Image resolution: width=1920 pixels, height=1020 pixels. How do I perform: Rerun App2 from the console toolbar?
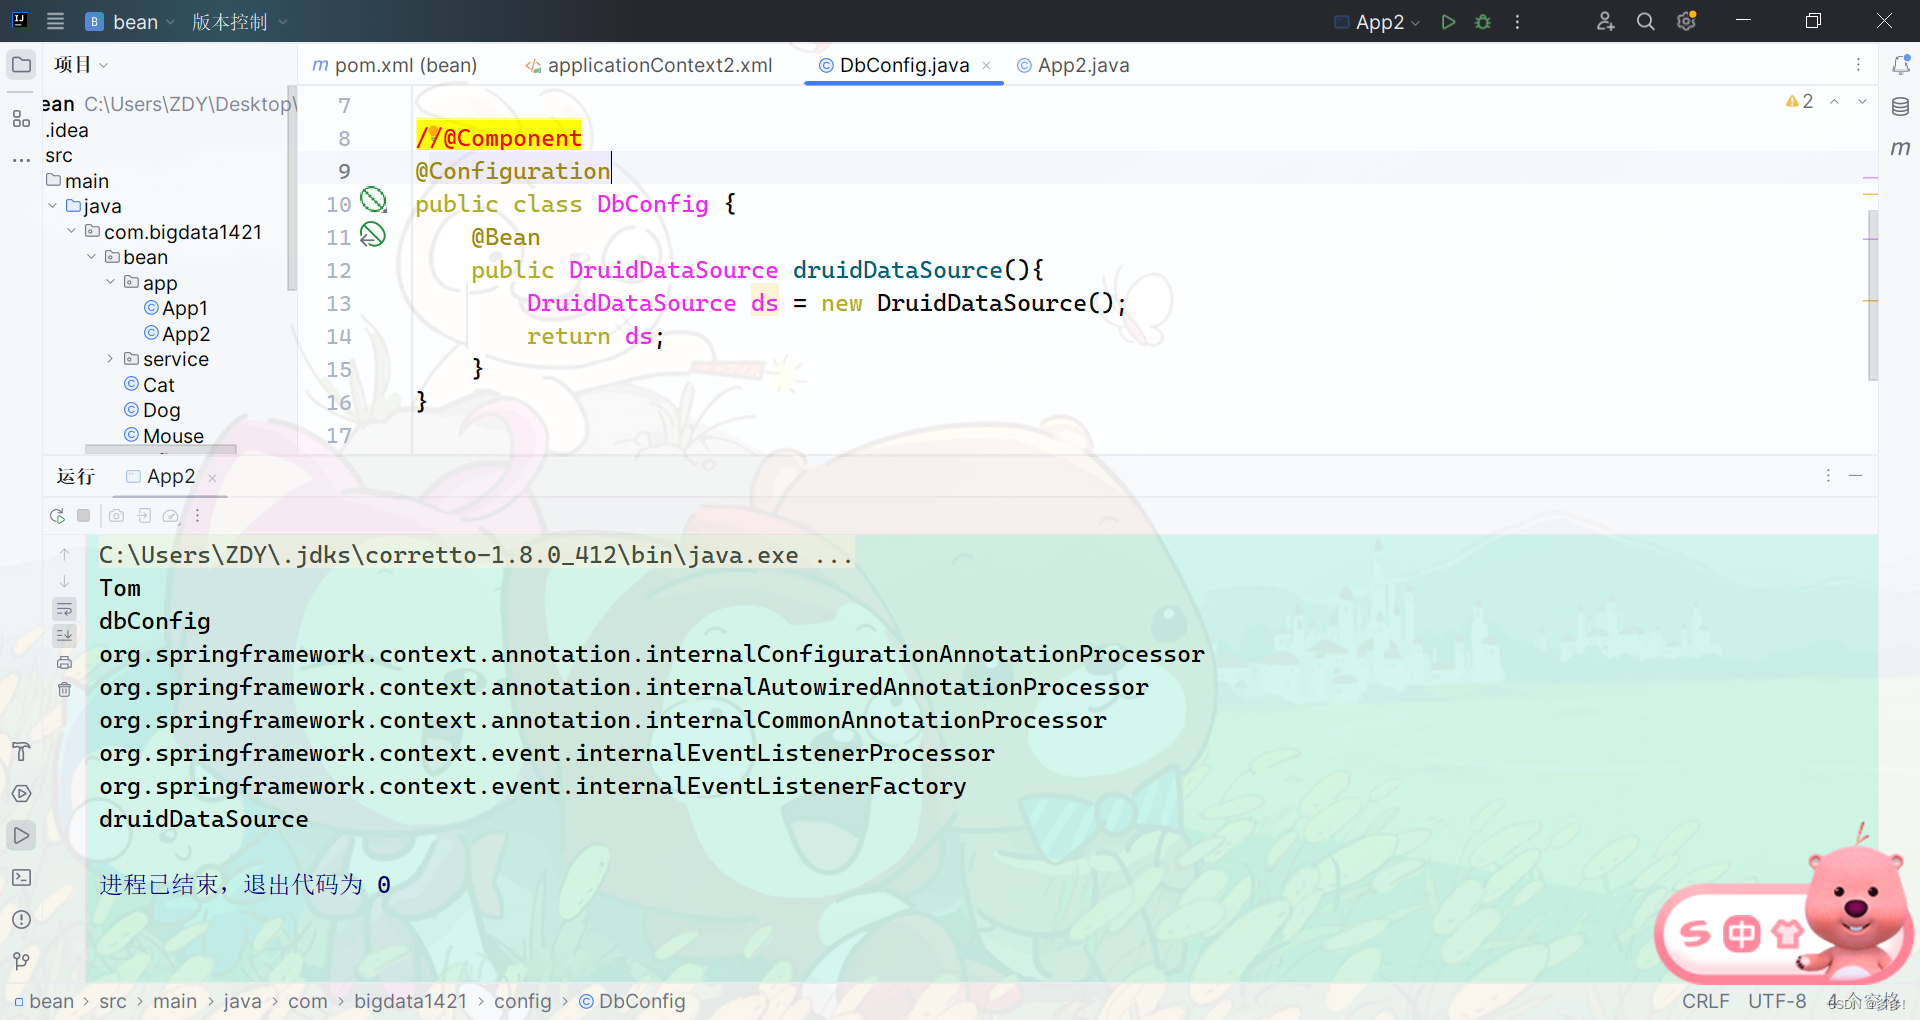57,515
